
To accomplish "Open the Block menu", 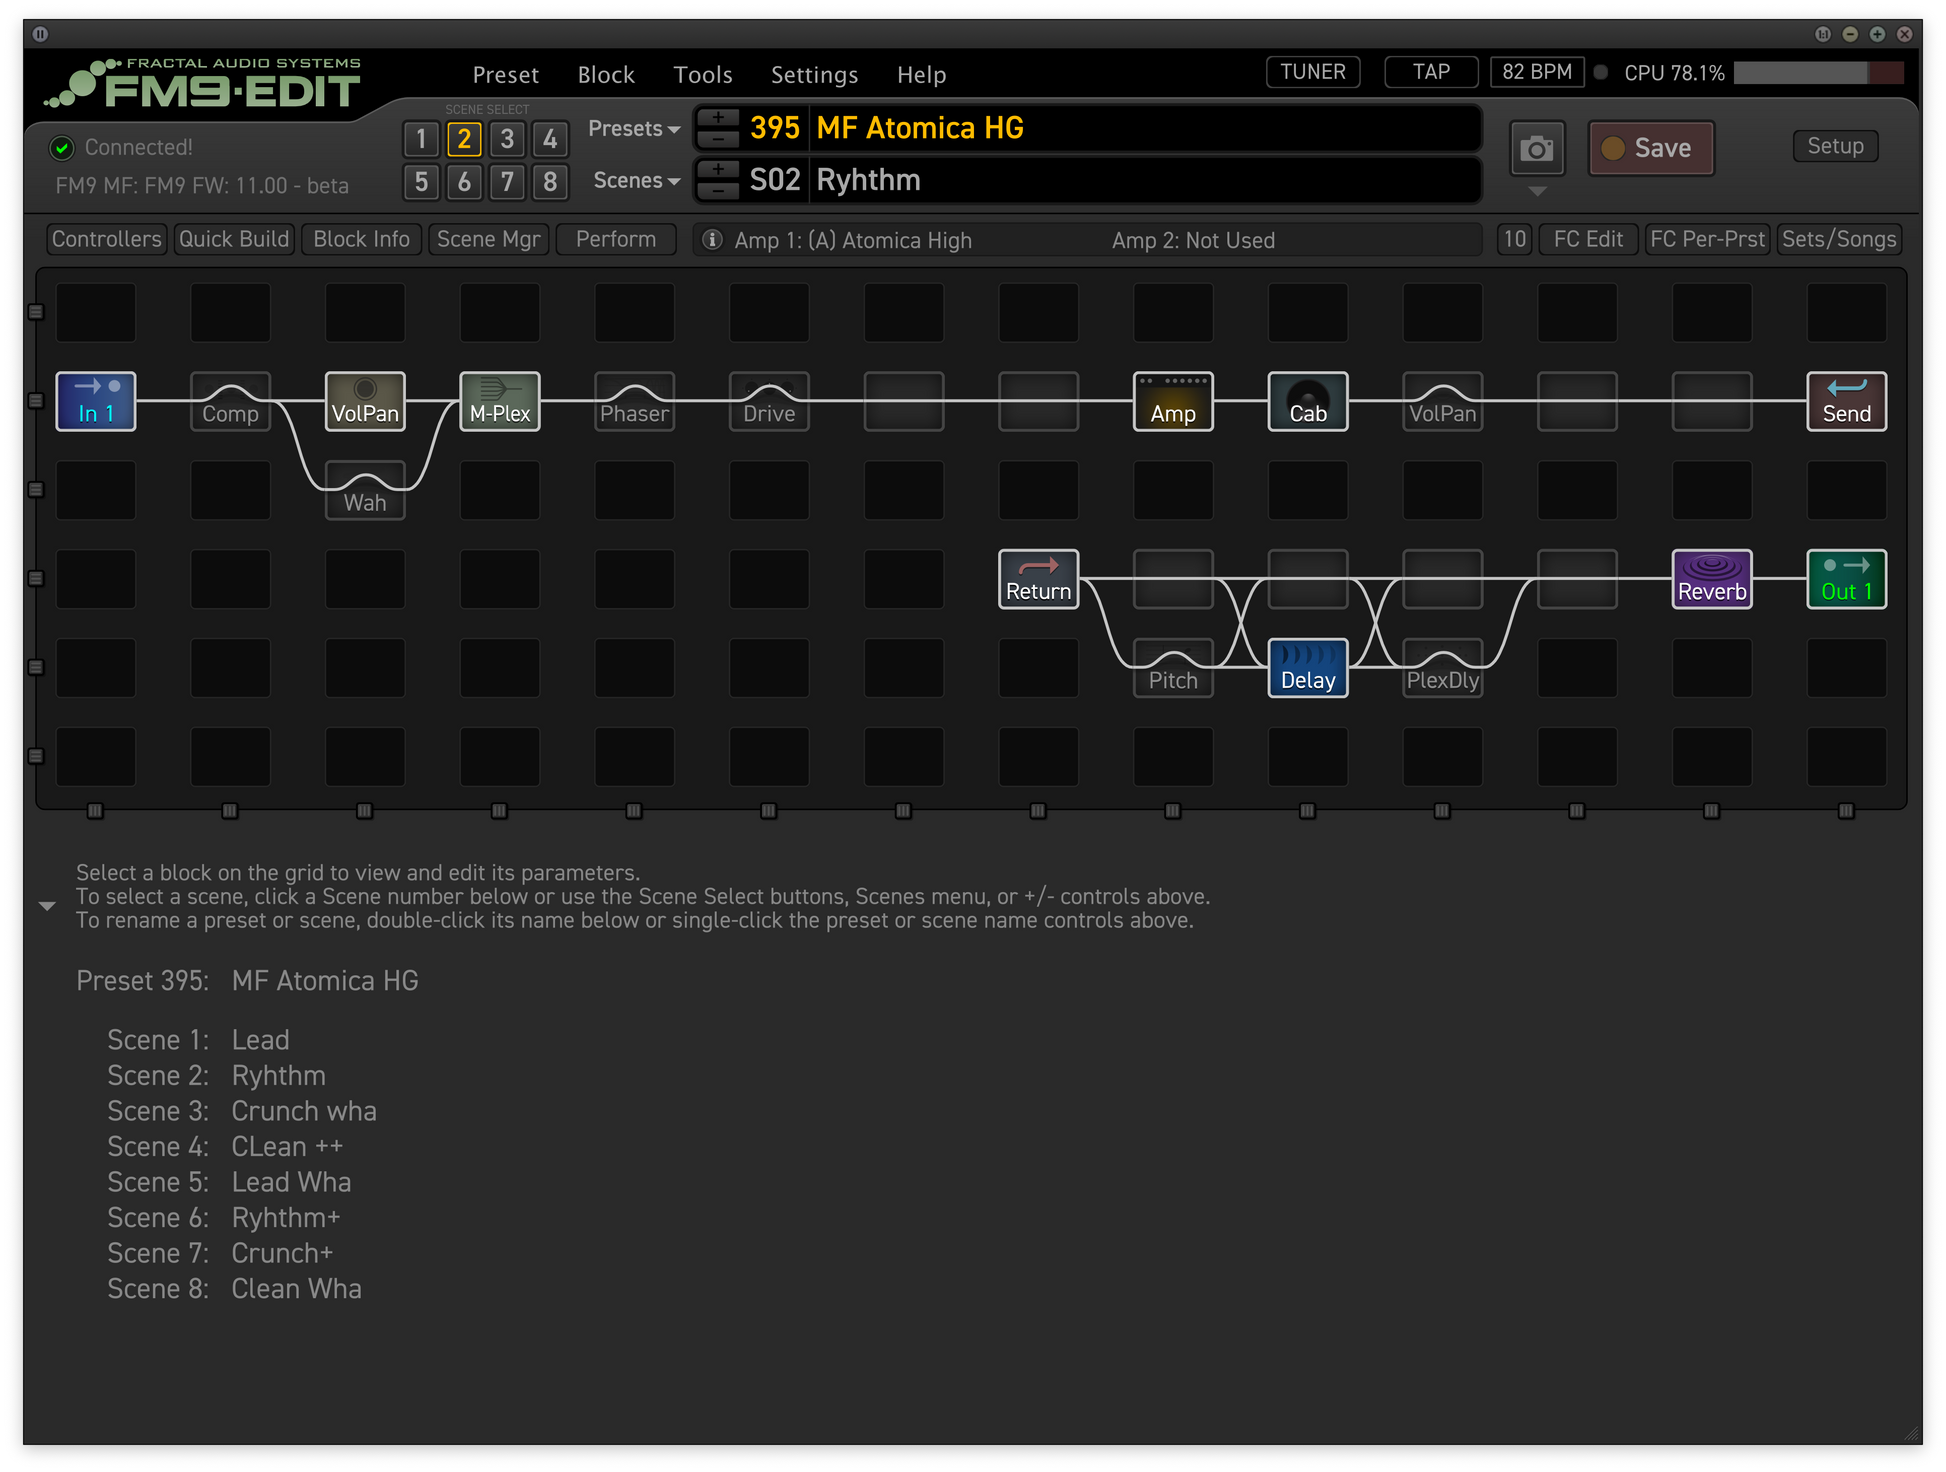I will 605,75.
